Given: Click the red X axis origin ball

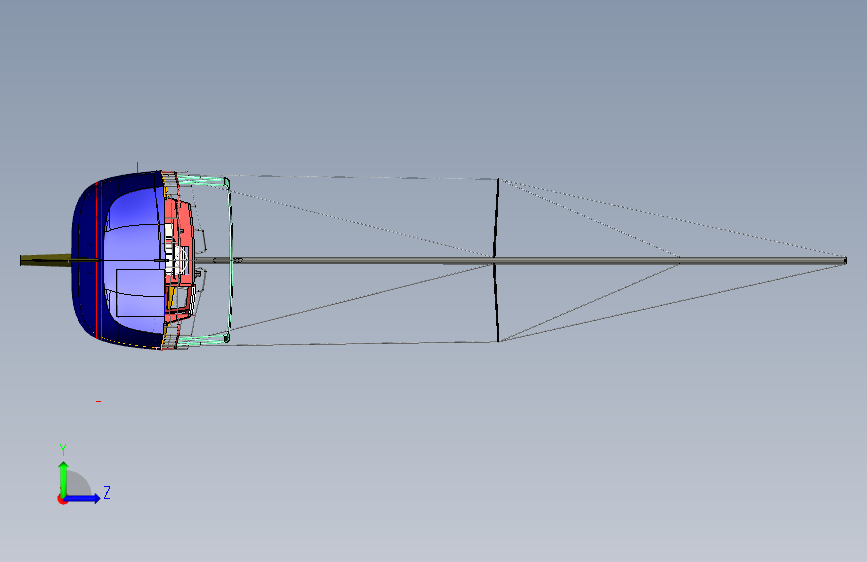Looking at the screenshot, I should (62, 499).
